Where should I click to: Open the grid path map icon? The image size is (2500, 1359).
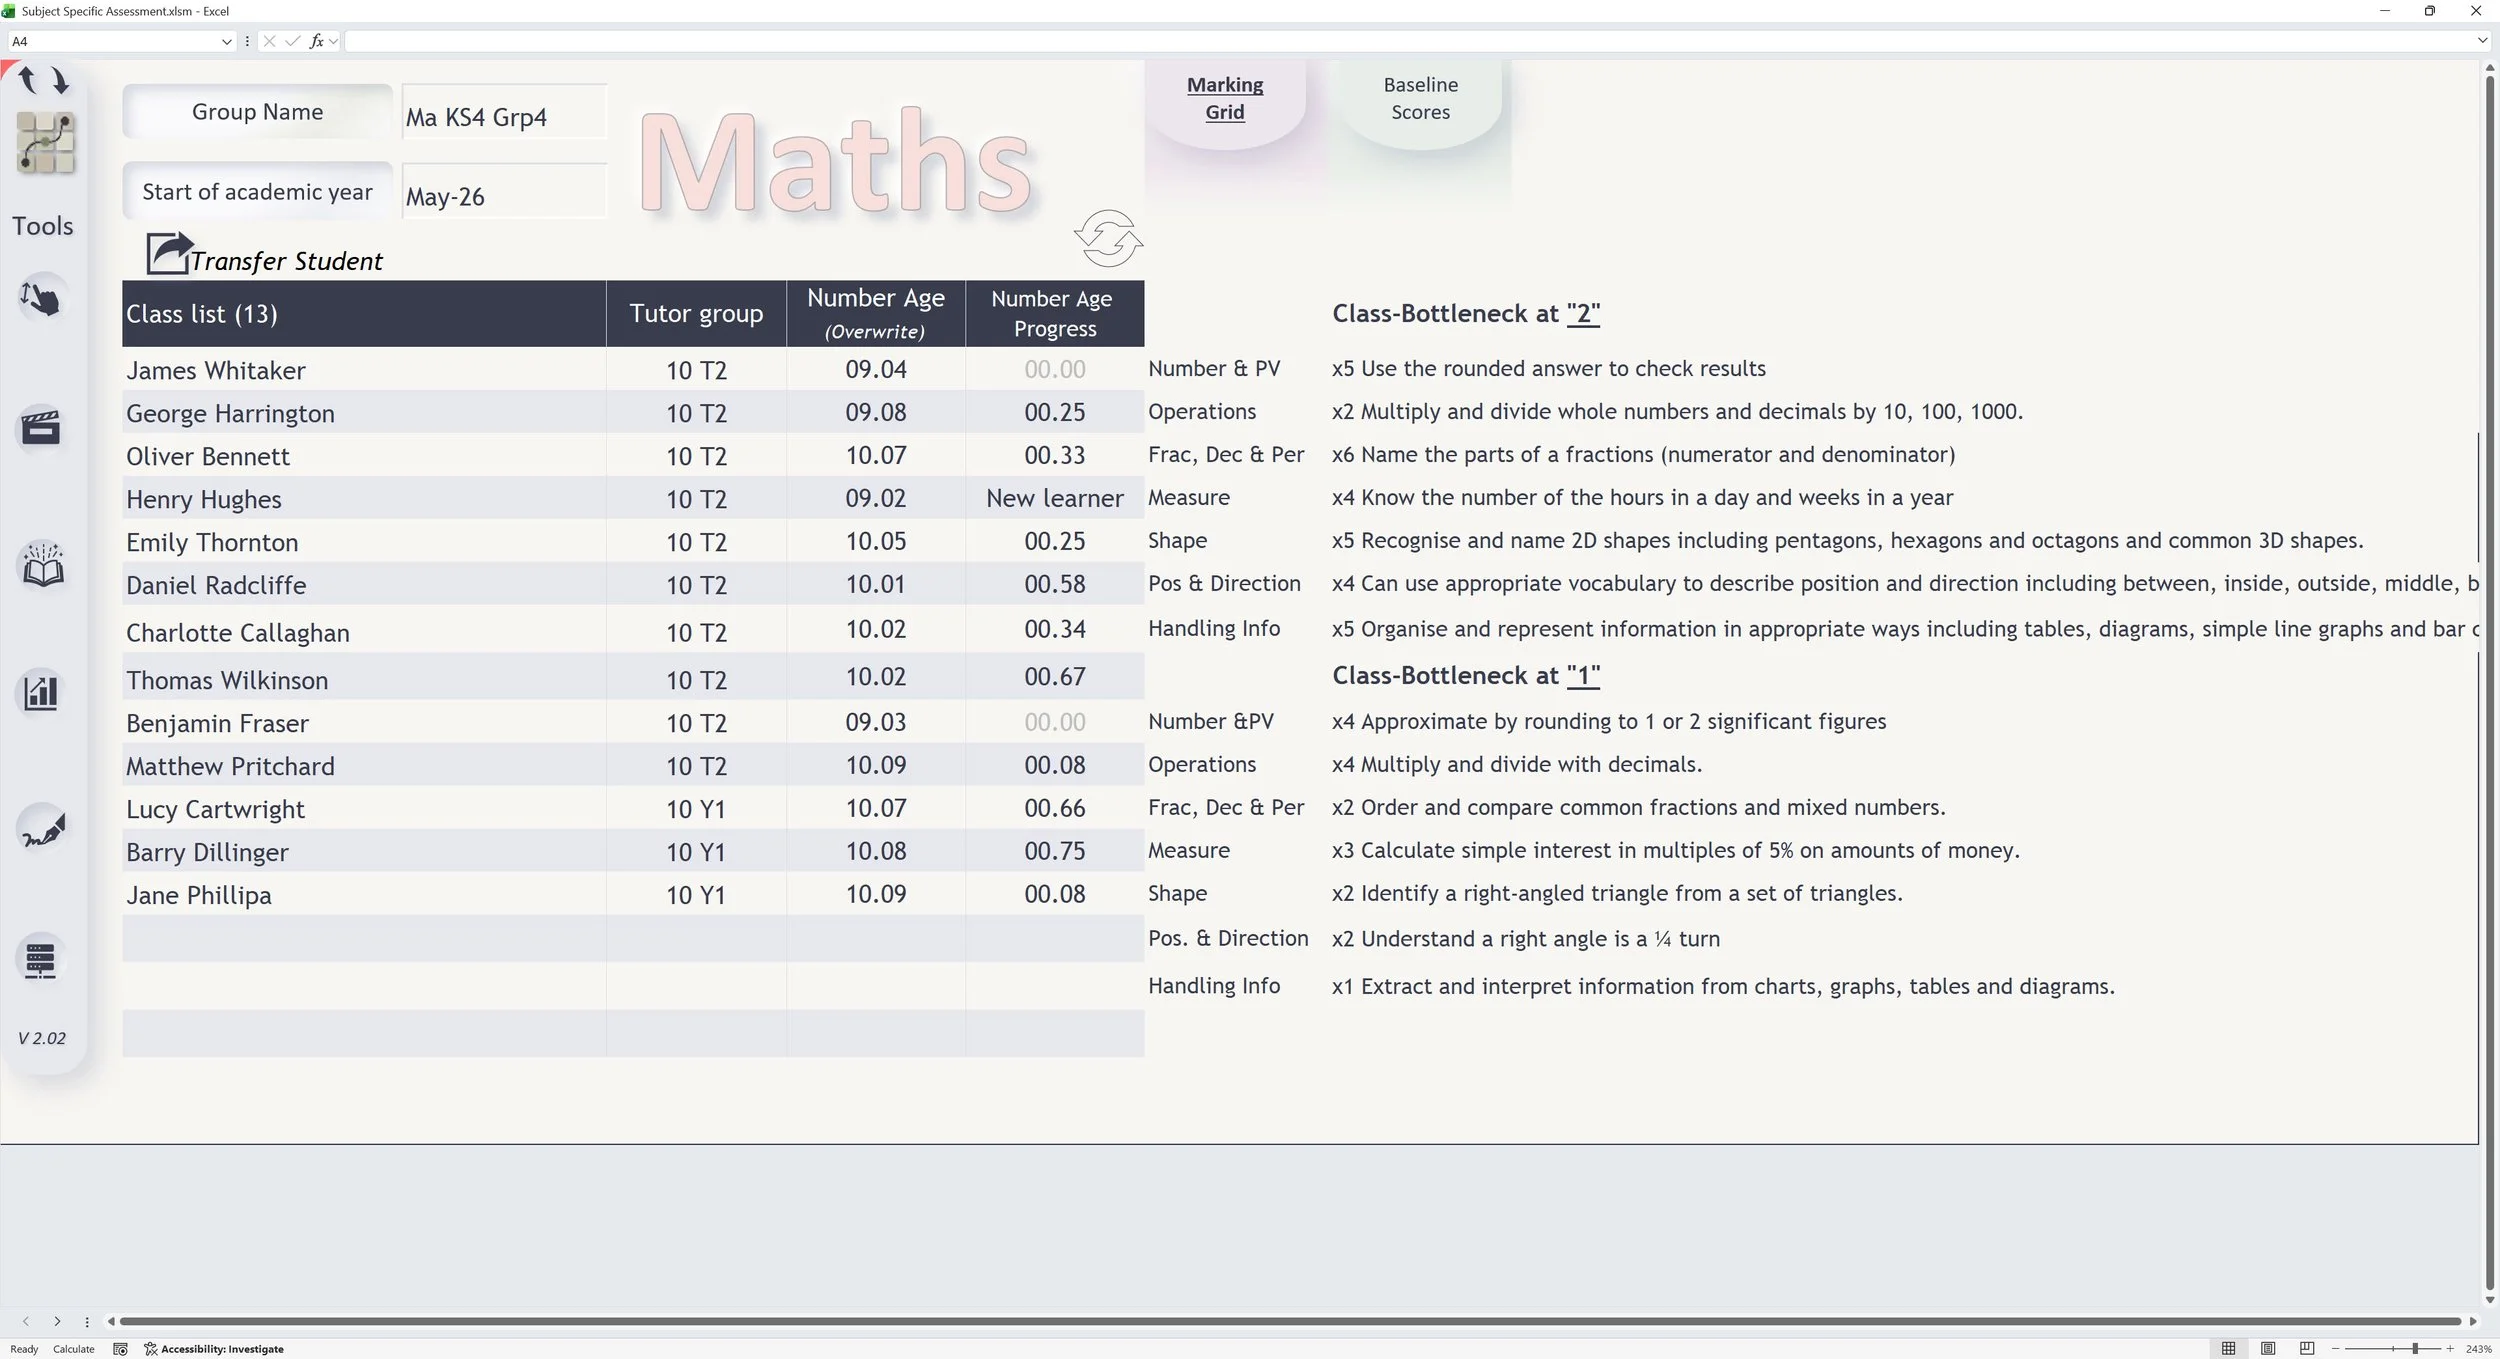point(45,143)
